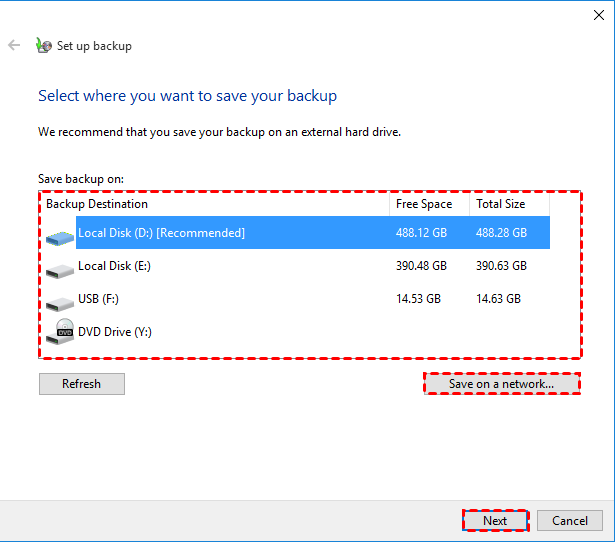
Task: Choose USB (F:) as backup destination
Action: 98,299
